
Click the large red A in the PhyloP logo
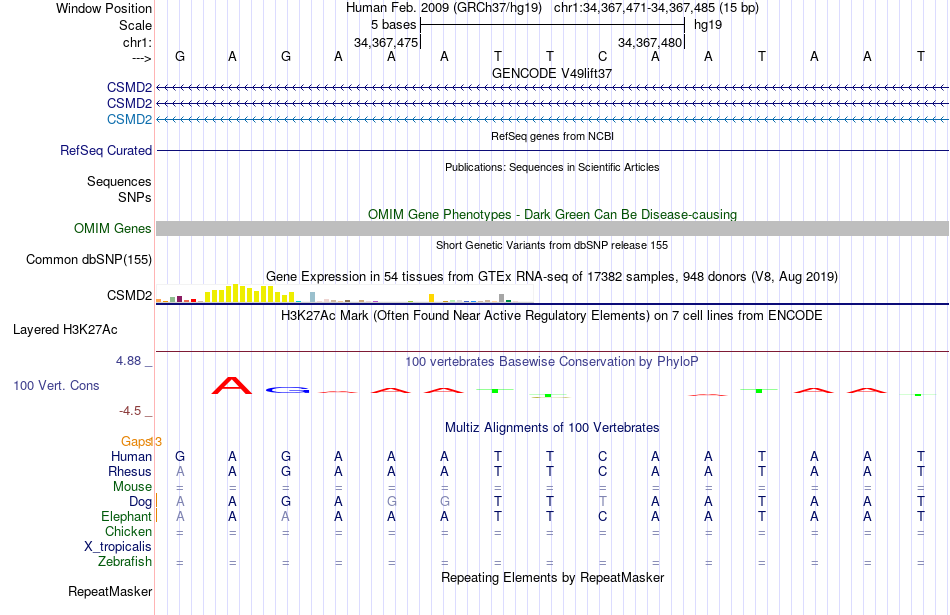[x=231, y=385]
